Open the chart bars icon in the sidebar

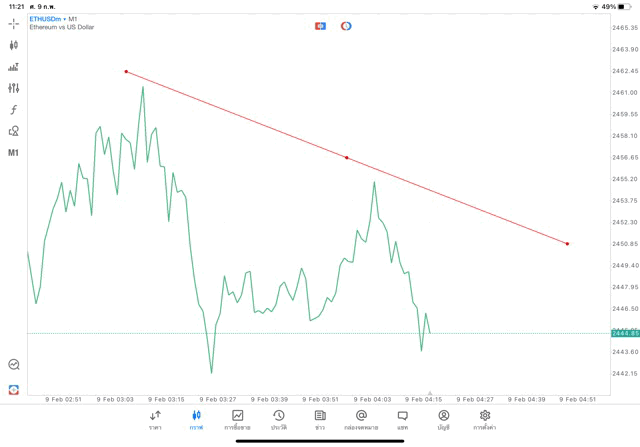tap(14, 67)
